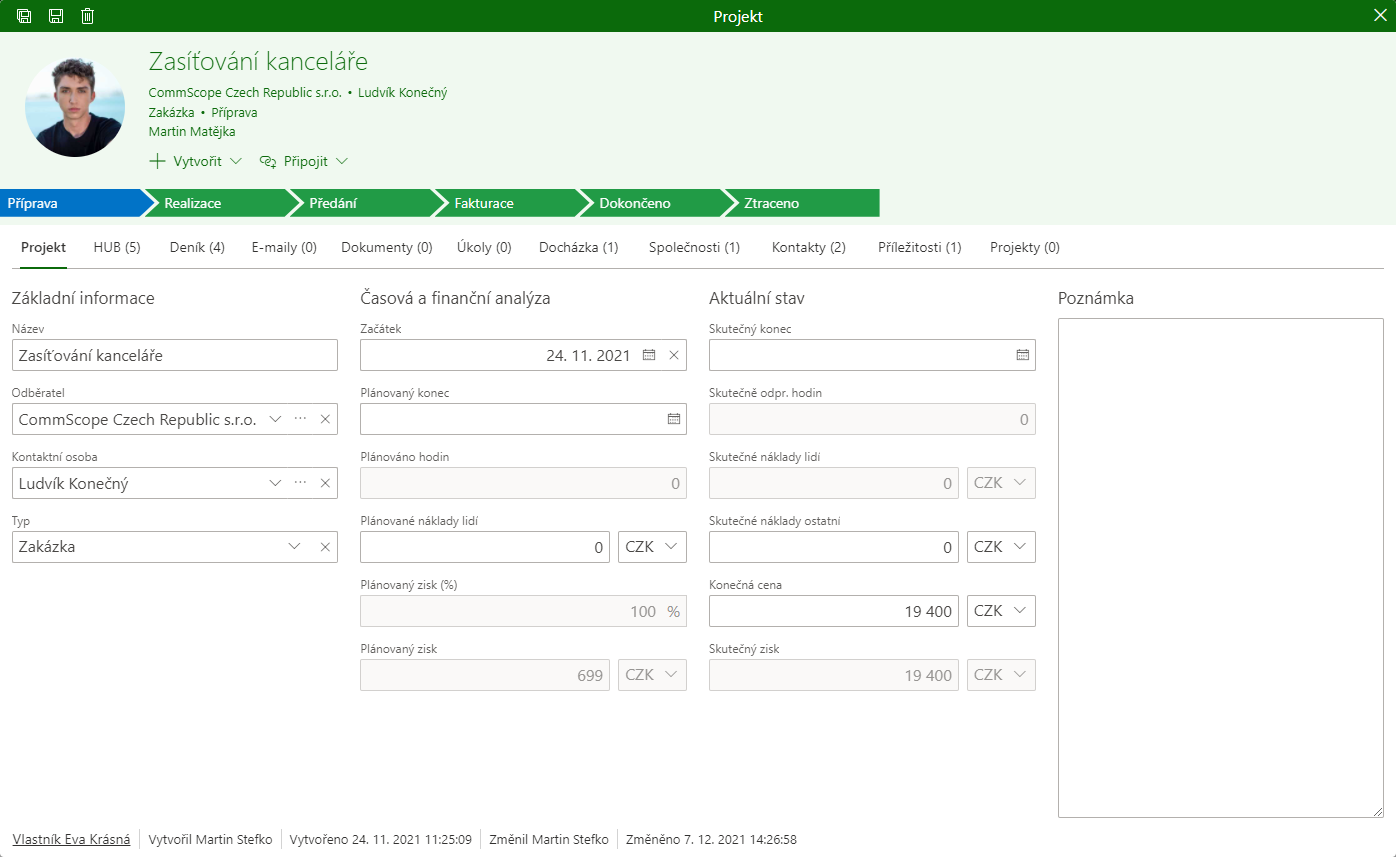Open the Odběratel dropdown arrow
Viewport: 1396px width, 857px height.
(276, 419)
